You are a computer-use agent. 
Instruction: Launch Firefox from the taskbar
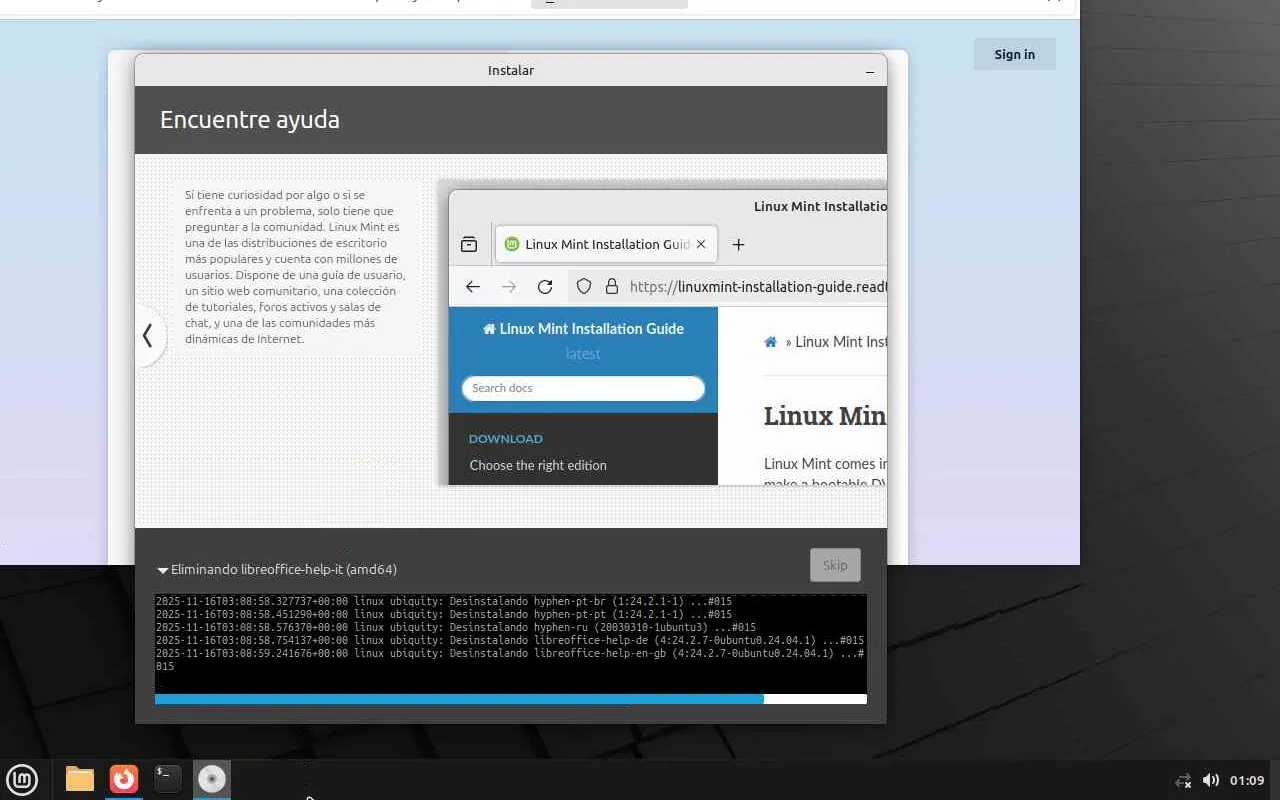click(124, 779)
